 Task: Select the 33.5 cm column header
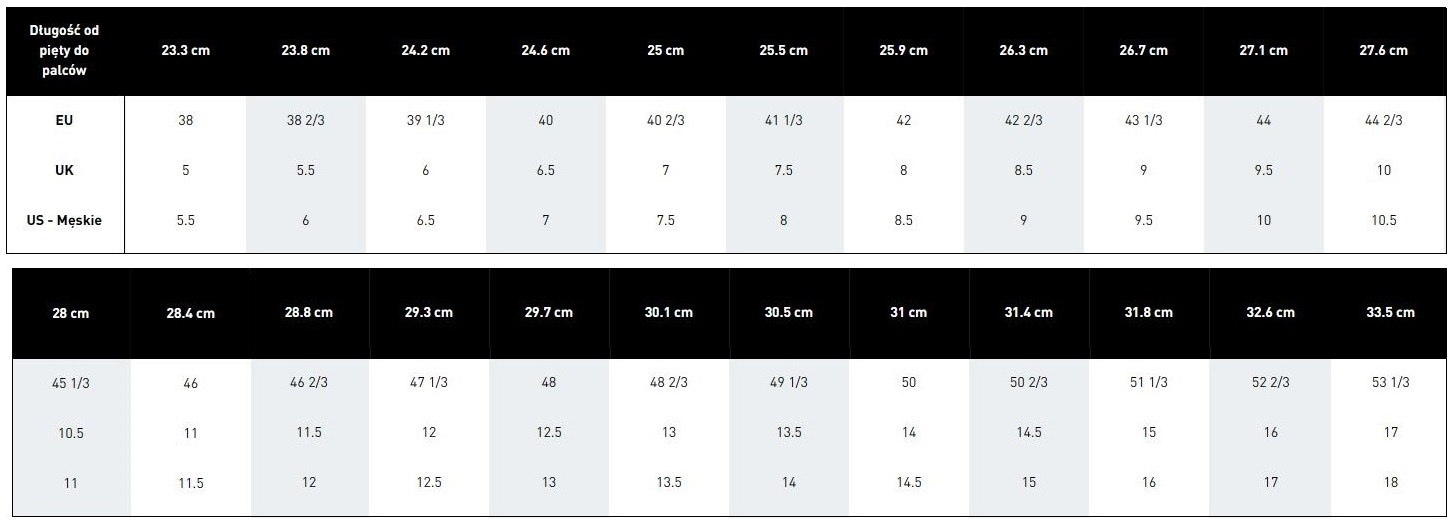[1391, 313]
